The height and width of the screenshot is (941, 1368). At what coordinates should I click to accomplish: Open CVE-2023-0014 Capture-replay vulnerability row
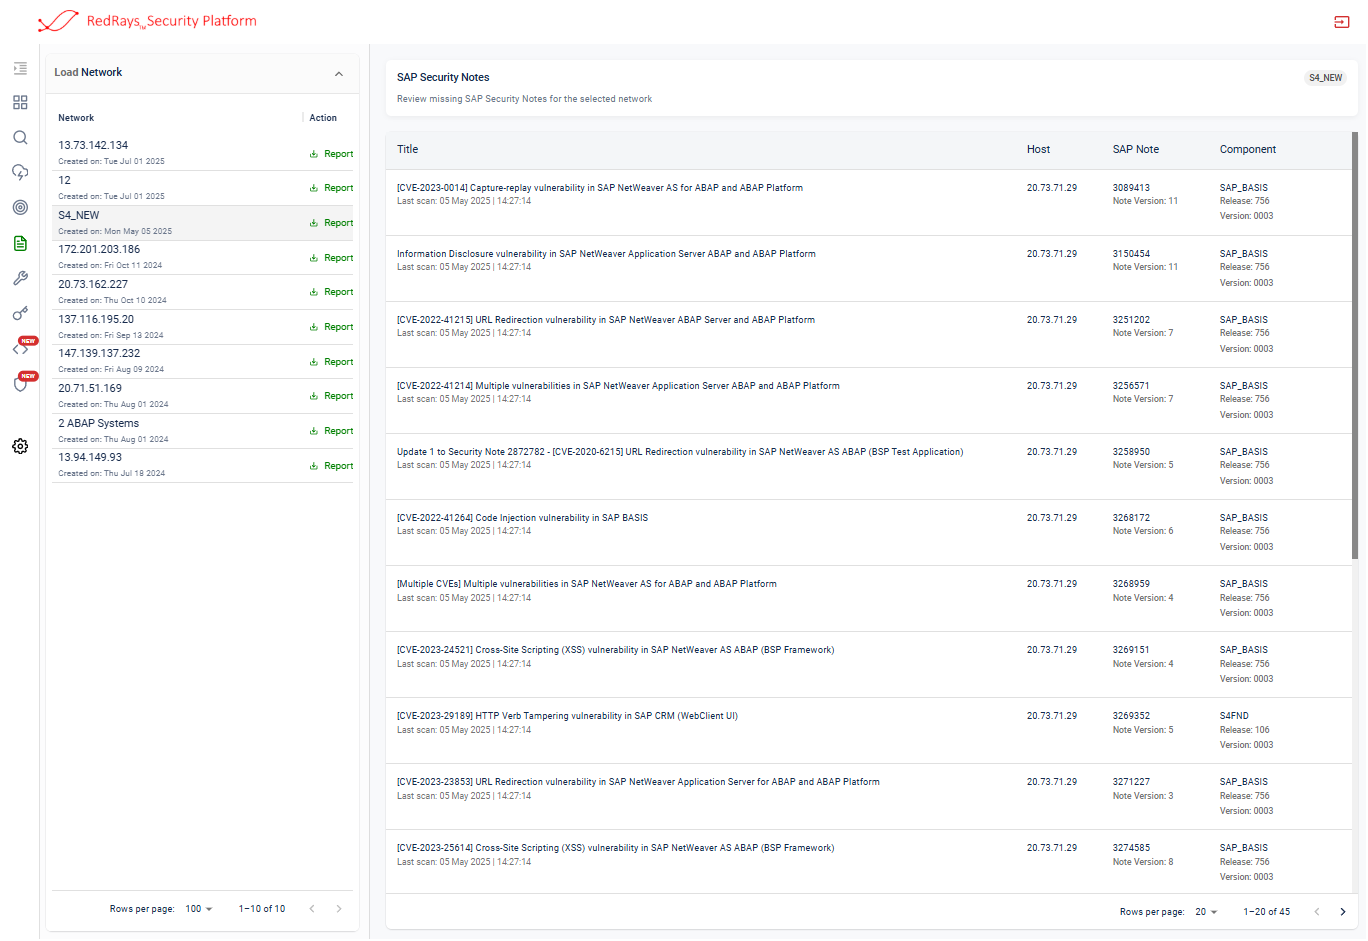(868, 202)
